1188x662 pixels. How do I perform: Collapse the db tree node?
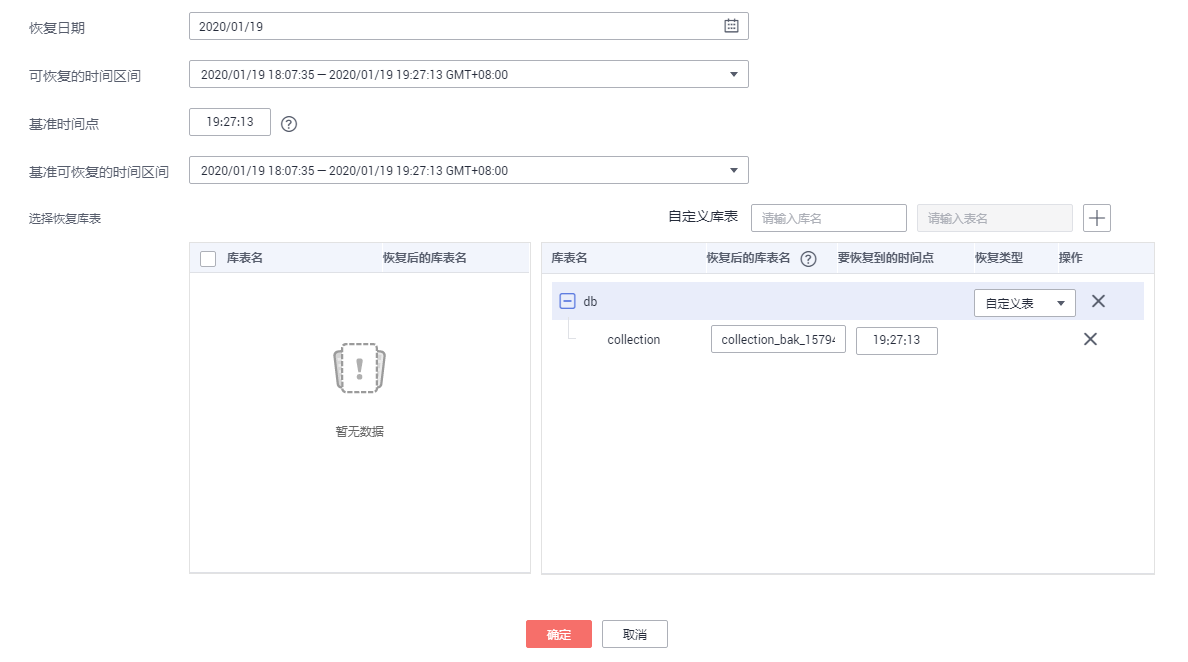coord(567,301)
